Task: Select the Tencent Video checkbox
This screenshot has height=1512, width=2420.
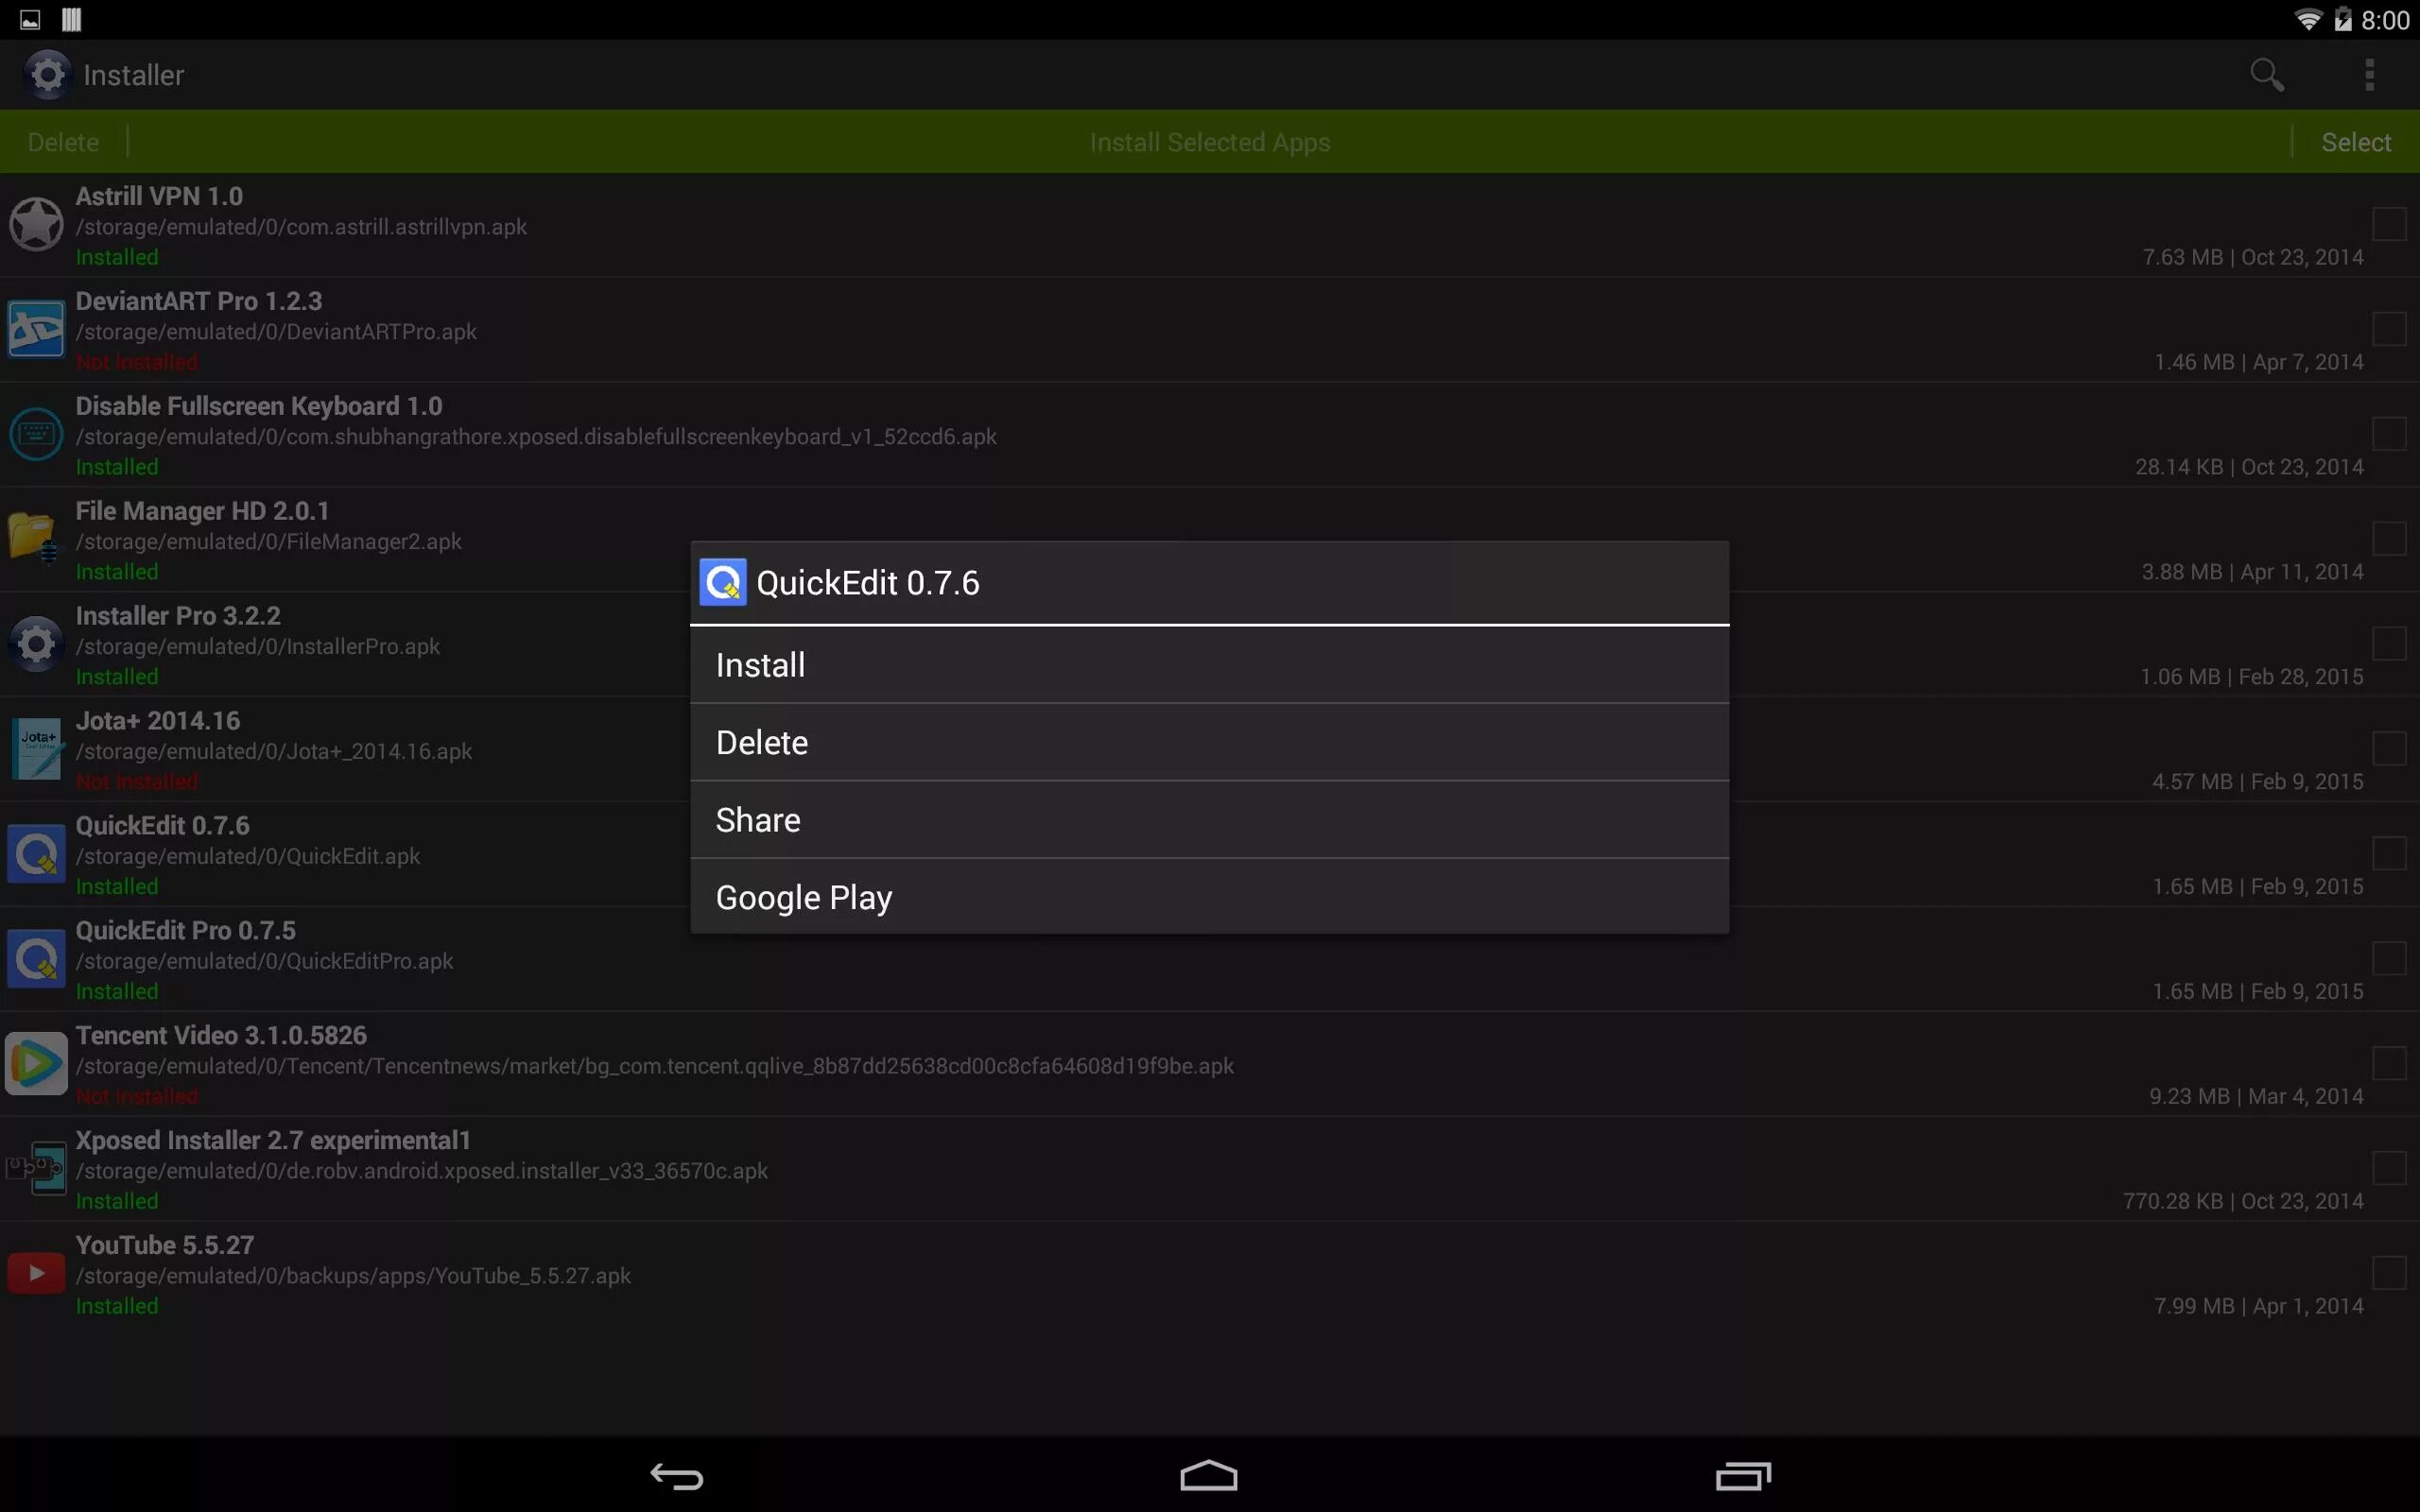Action: point(2388,1063)
